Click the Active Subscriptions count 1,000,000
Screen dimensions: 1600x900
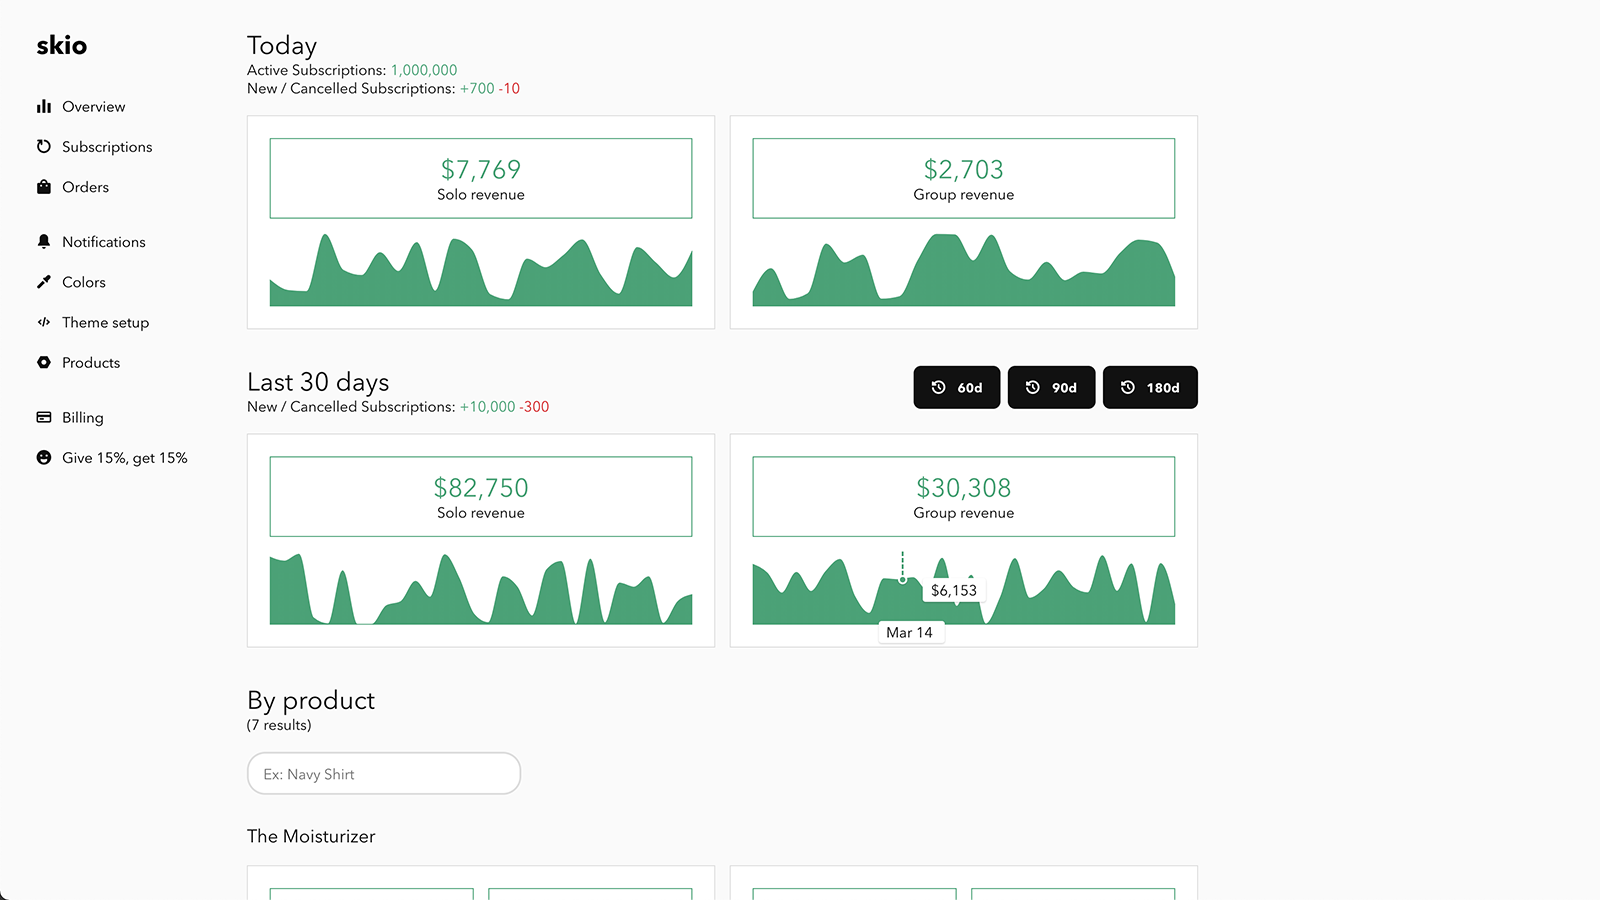click(423, 70)
